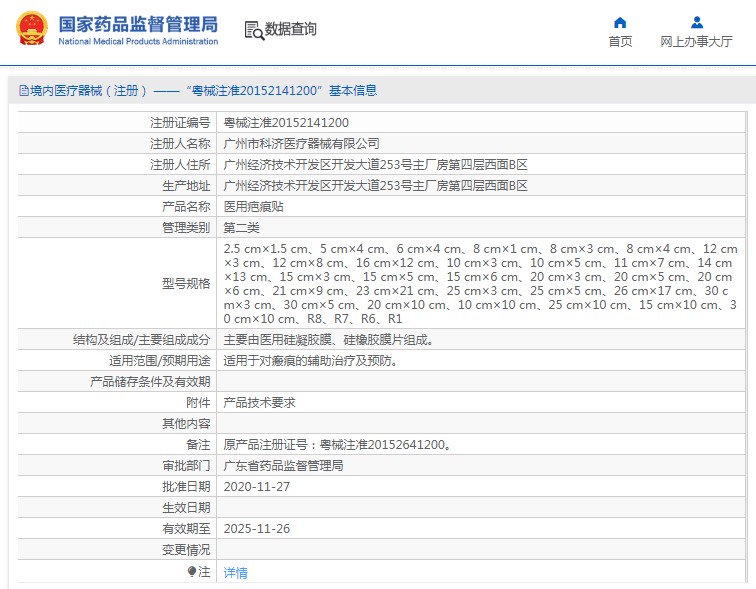The image size is (756, 589).
Task: Click the 附件 label
Action: [198, 402]
